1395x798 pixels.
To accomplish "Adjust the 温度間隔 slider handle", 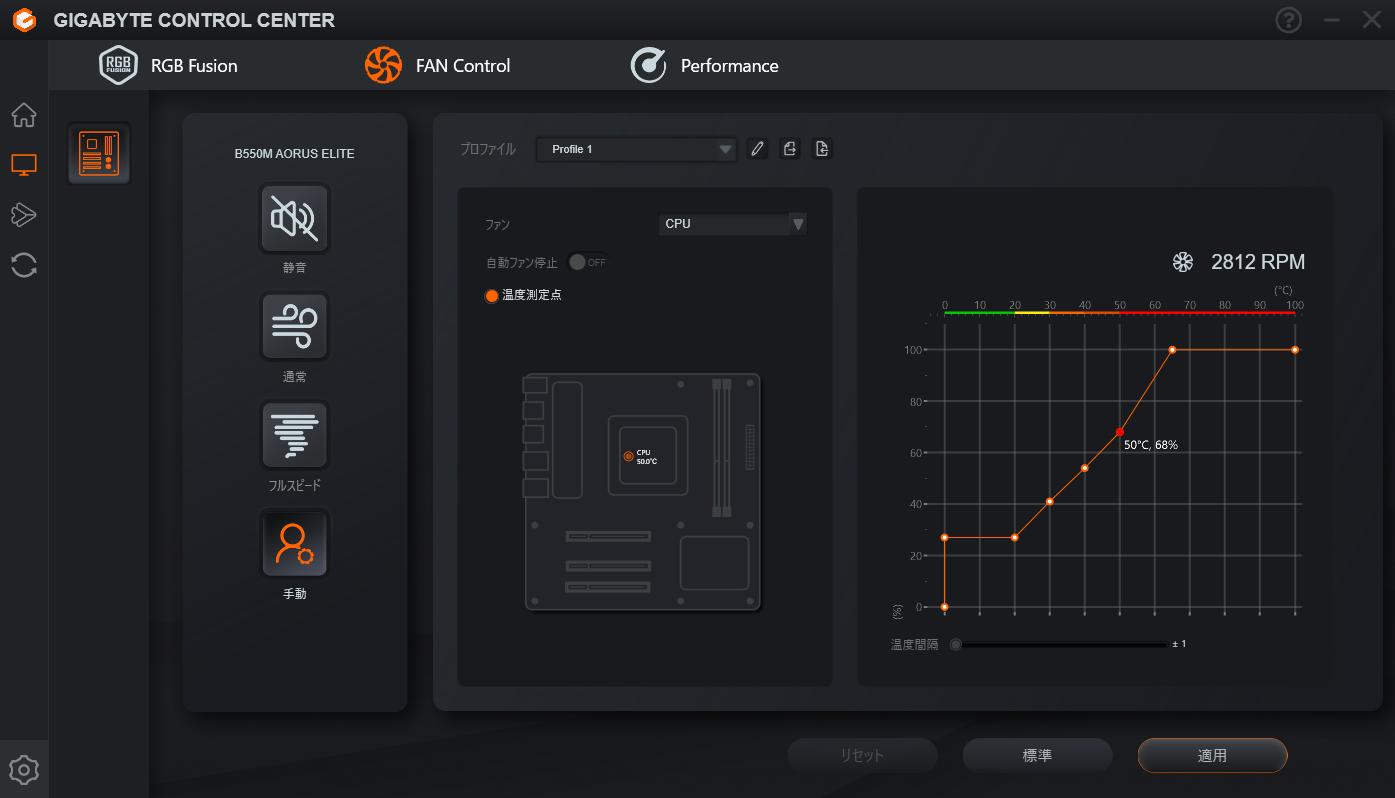I will (x=956, y=644).
